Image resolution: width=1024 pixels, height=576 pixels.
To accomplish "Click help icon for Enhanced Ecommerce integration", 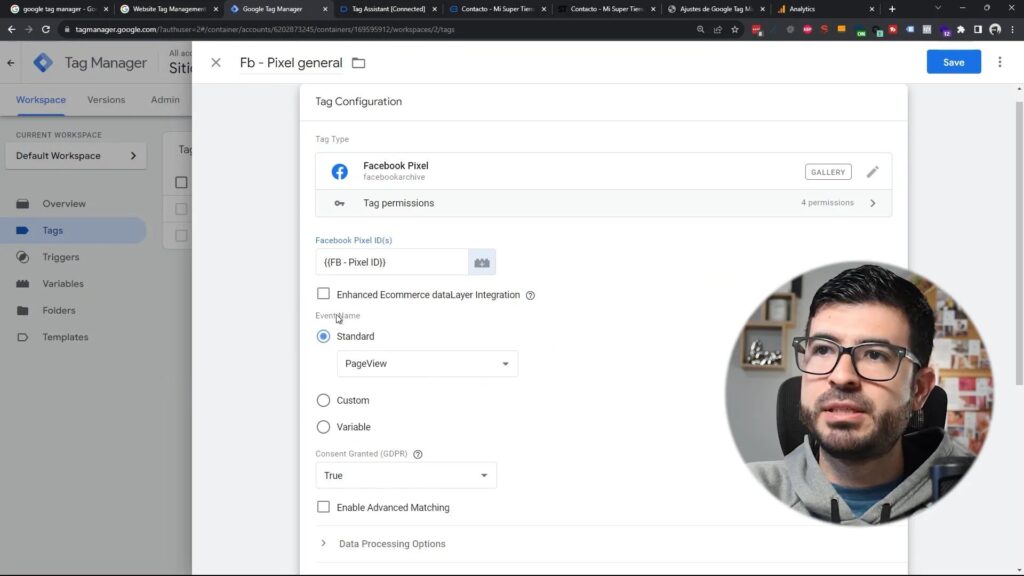I will click(530, 295).
